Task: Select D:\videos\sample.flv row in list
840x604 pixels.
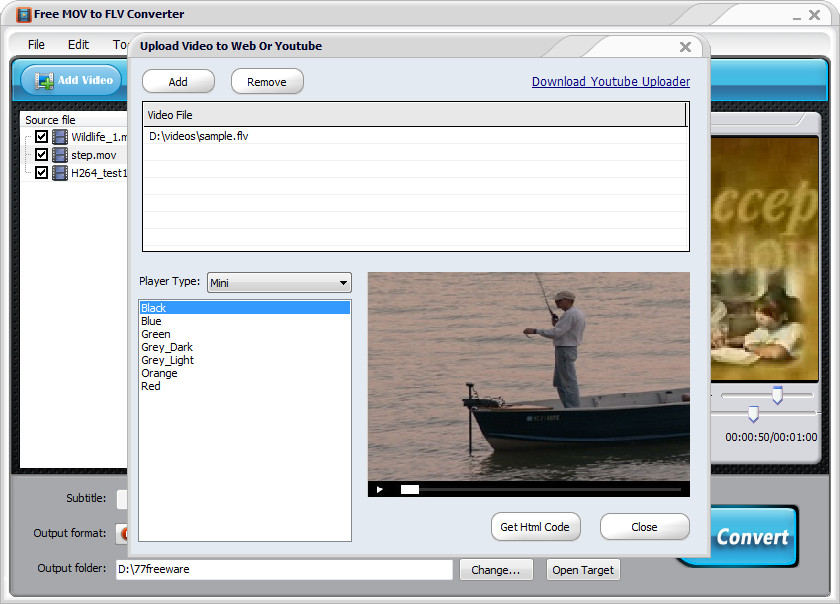Action: tap(415, 136)
